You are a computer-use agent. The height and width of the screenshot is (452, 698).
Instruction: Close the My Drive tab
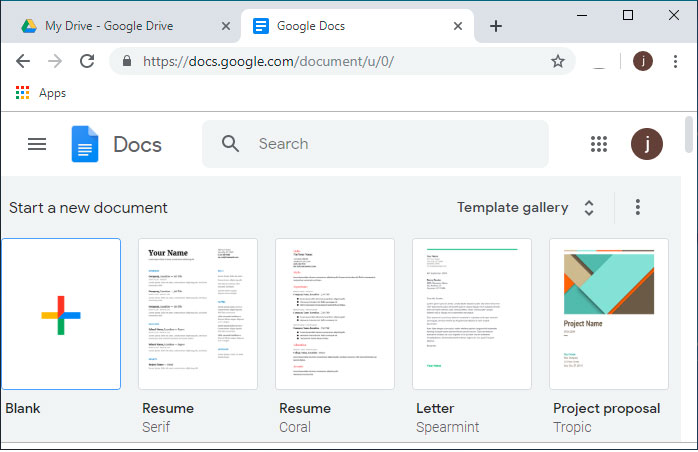coord(226,26)
